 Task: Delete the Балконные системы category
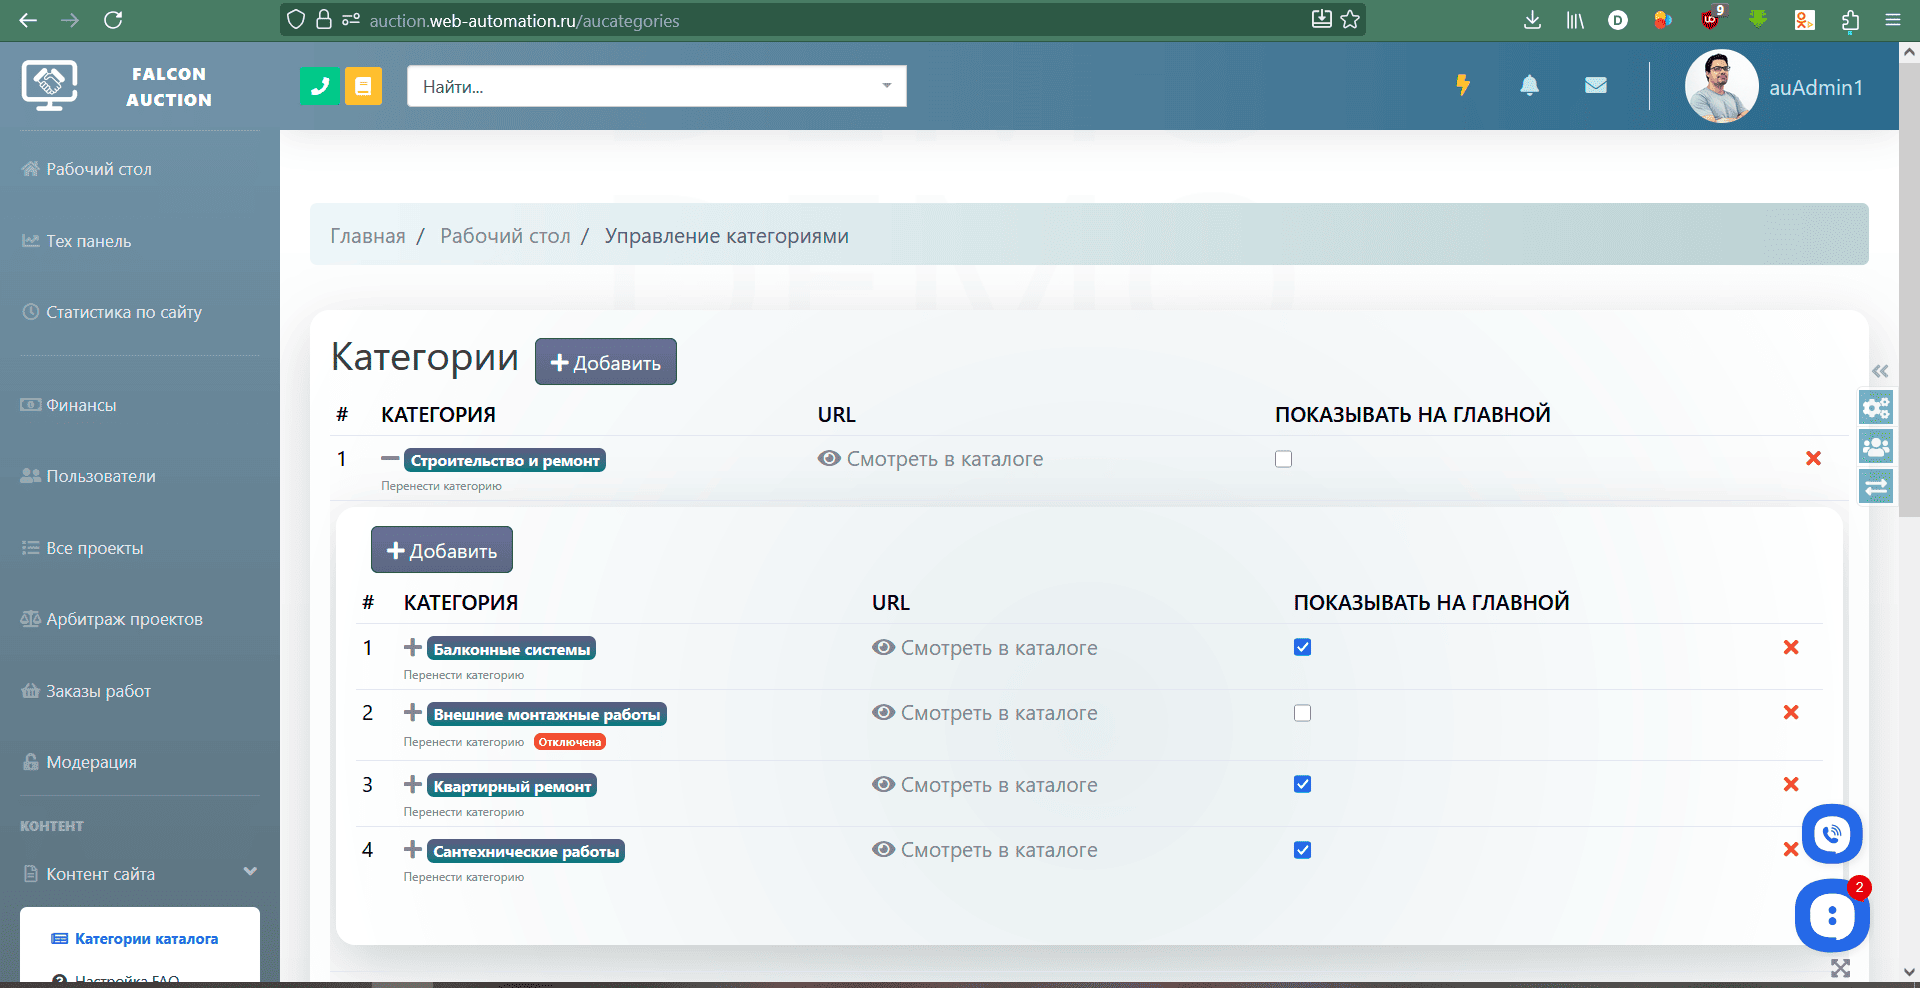[x=1790, y=647]
